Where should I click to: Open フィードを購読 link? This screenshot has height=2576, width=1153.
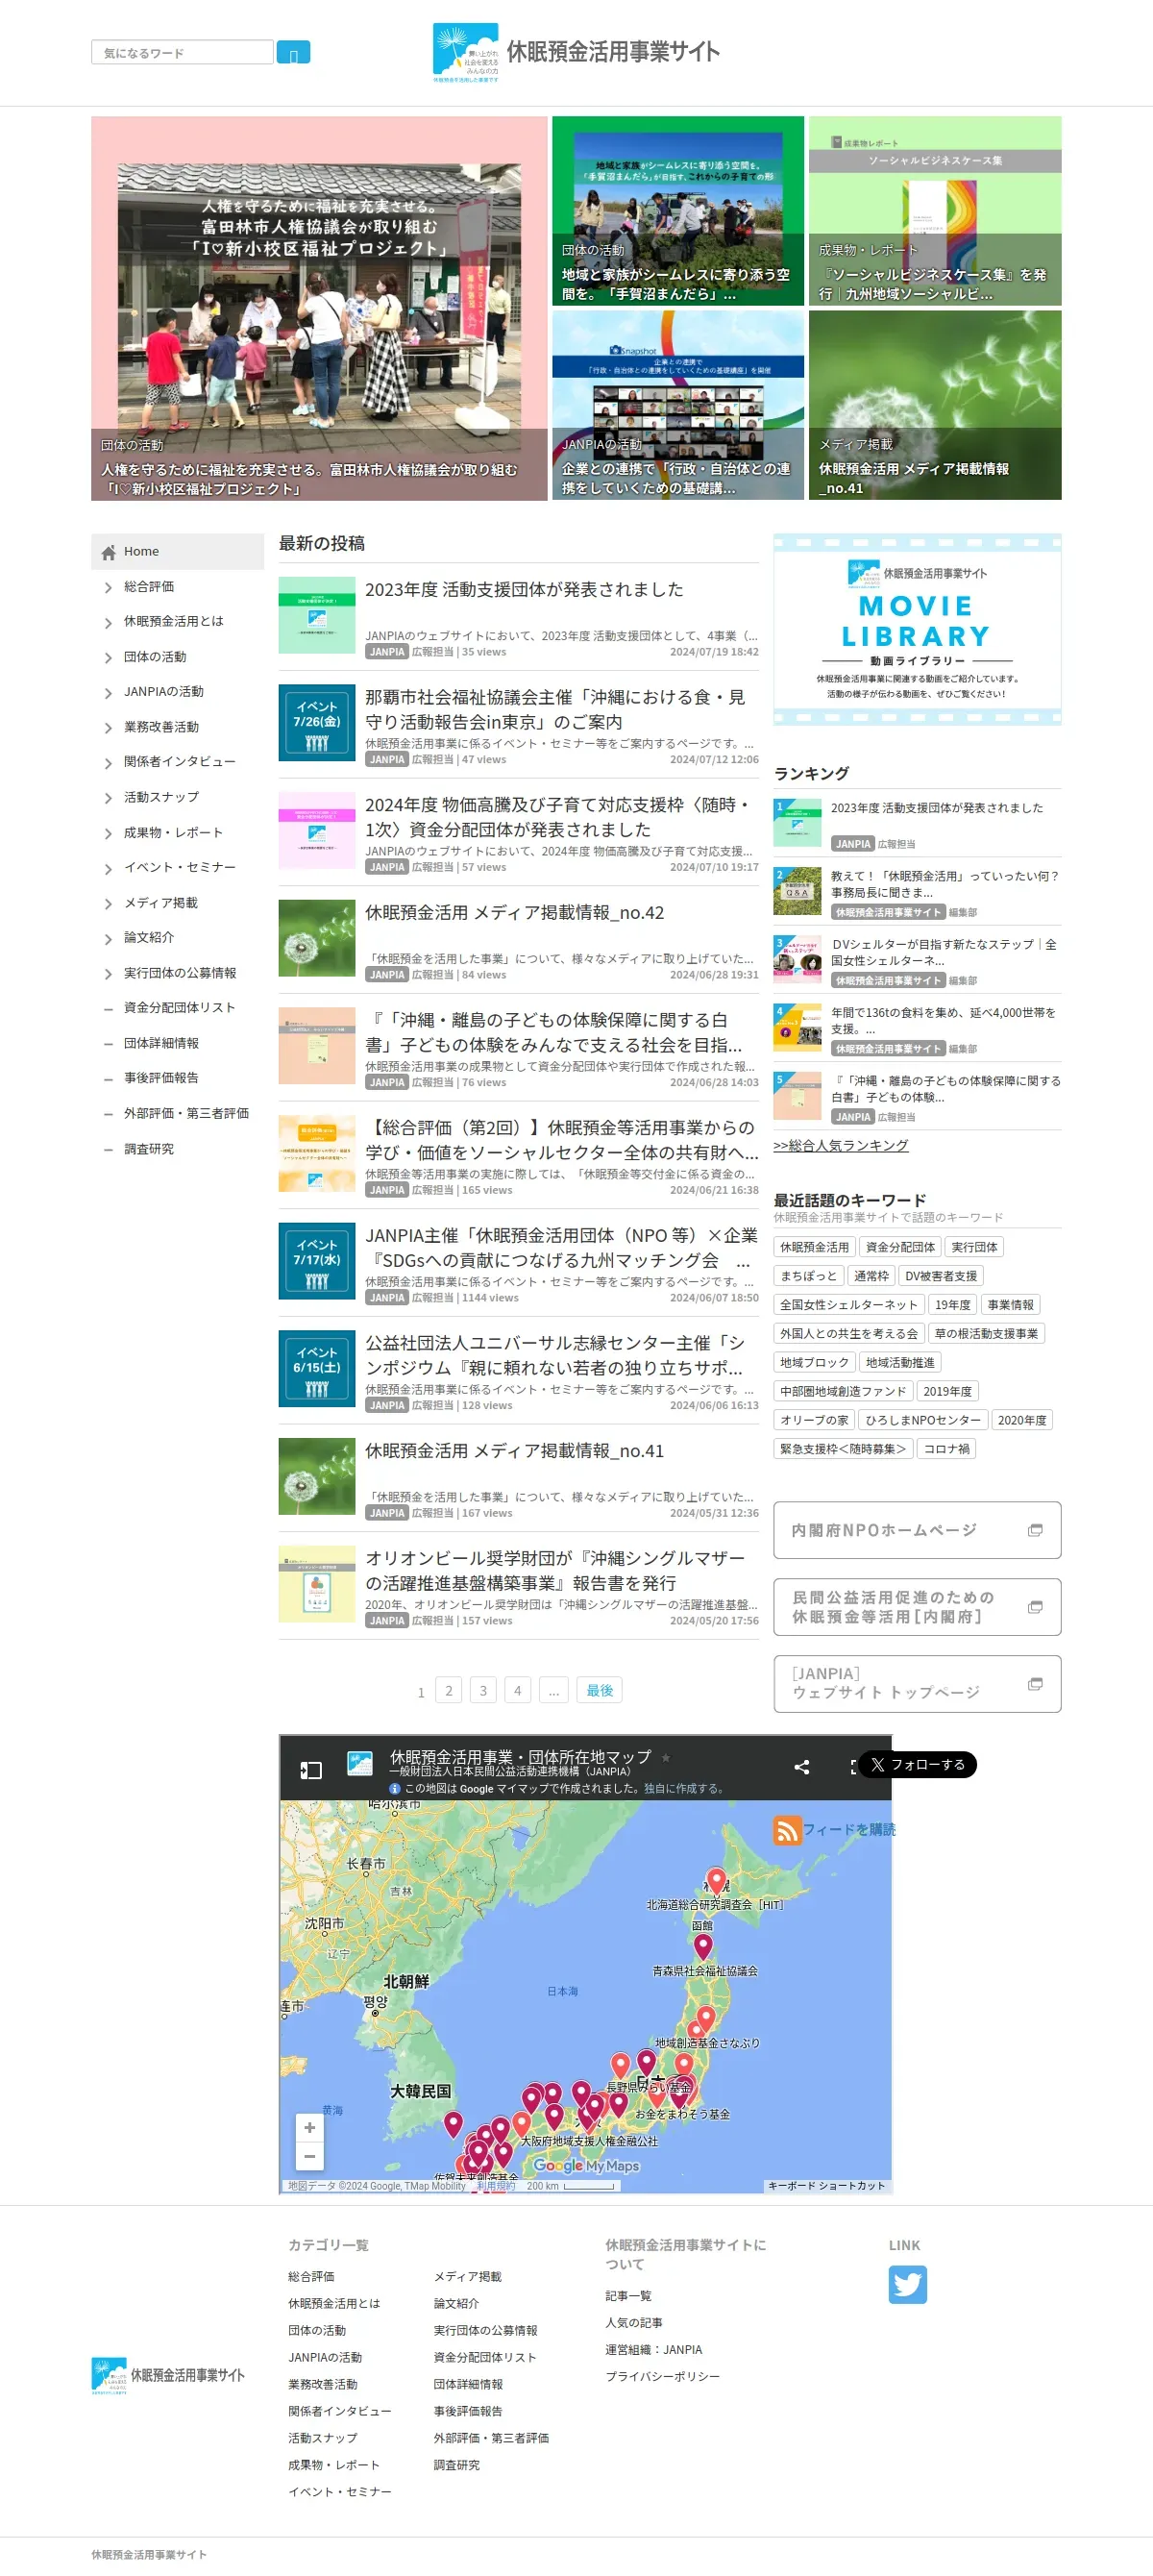pyautogui.click(x=849, y=1830)
